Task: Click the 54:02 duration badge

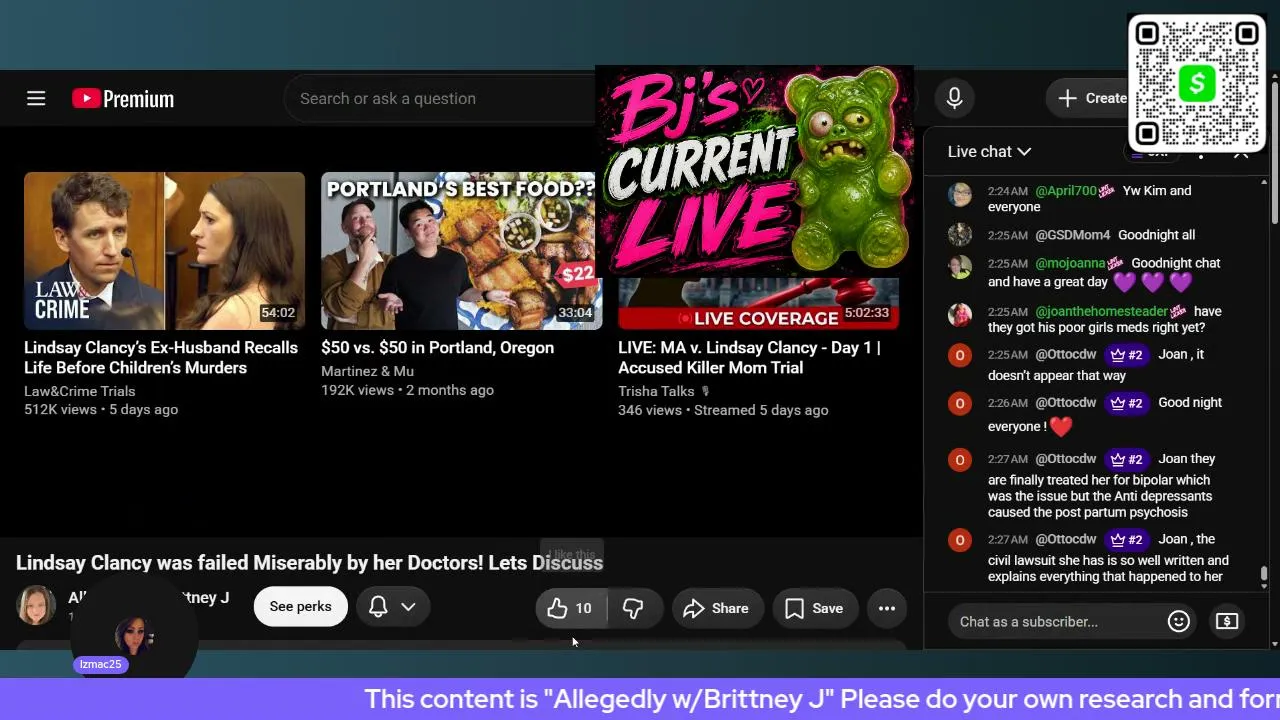Action: [278, 313]
